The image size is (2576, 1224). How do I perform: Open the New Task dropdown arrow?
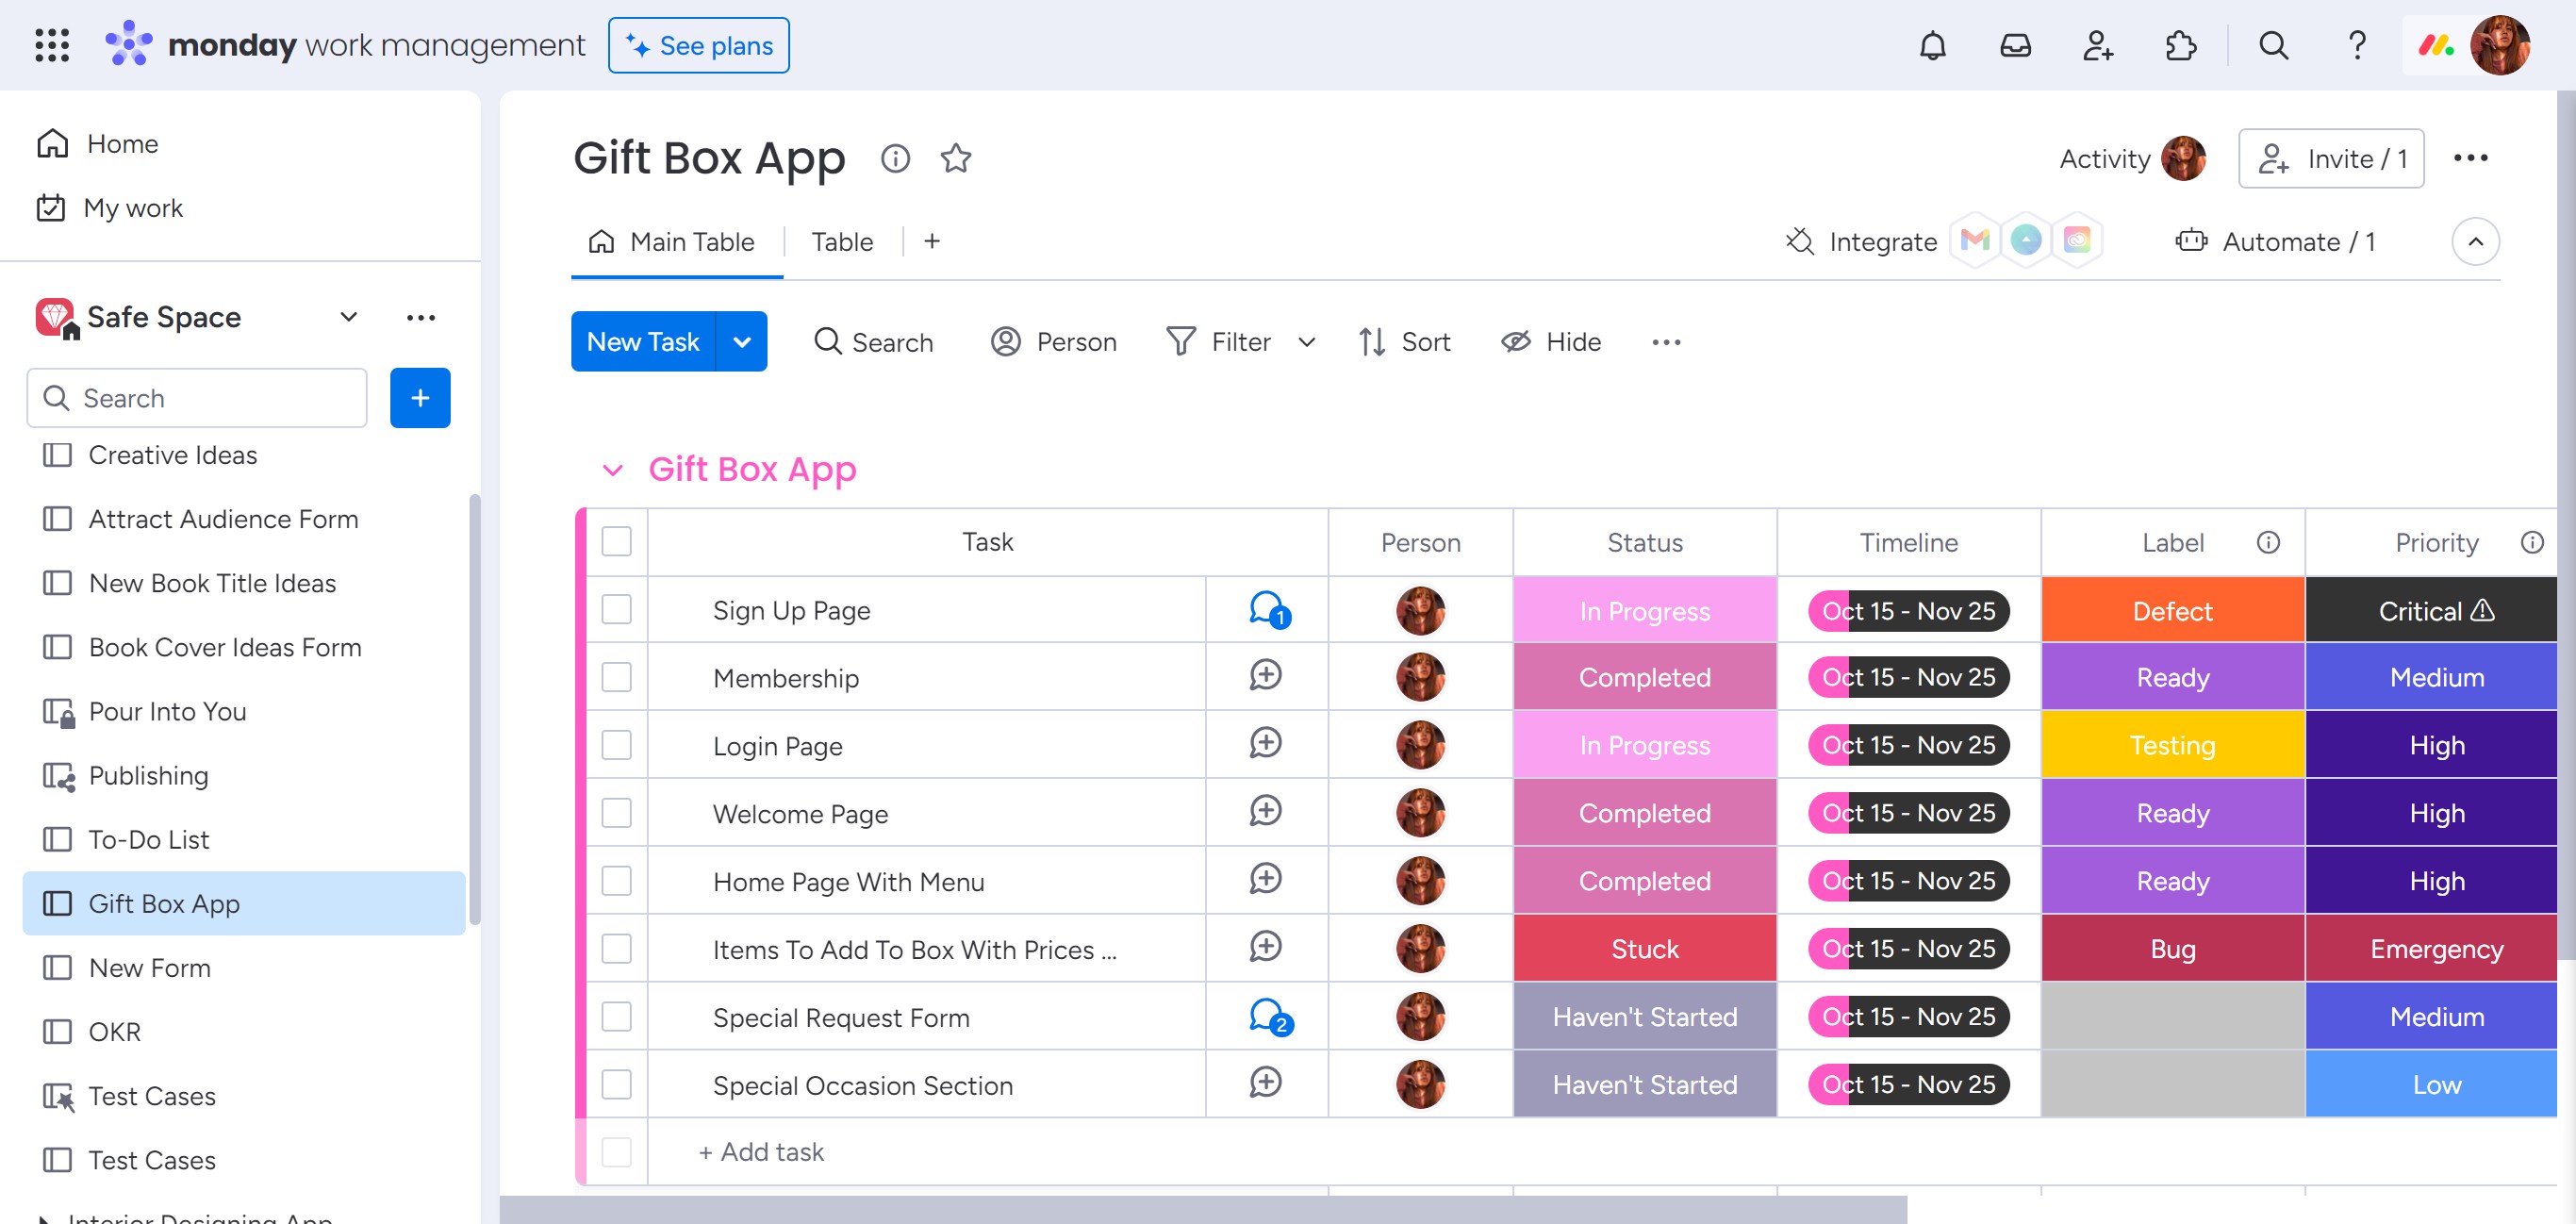(x=741, y=342)
